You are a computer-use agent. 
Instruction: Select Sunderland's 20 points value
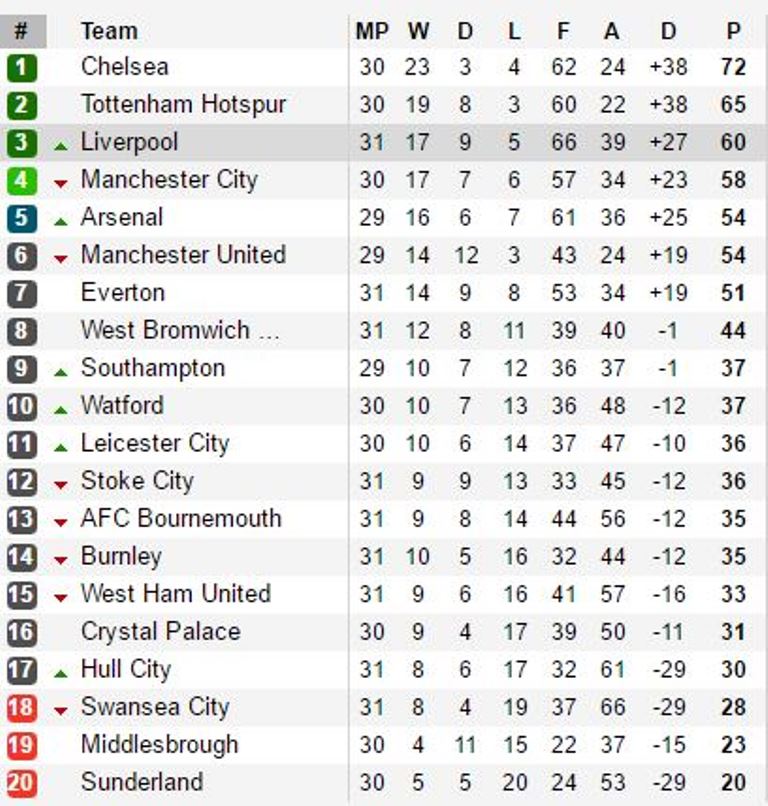coord(733,783)
